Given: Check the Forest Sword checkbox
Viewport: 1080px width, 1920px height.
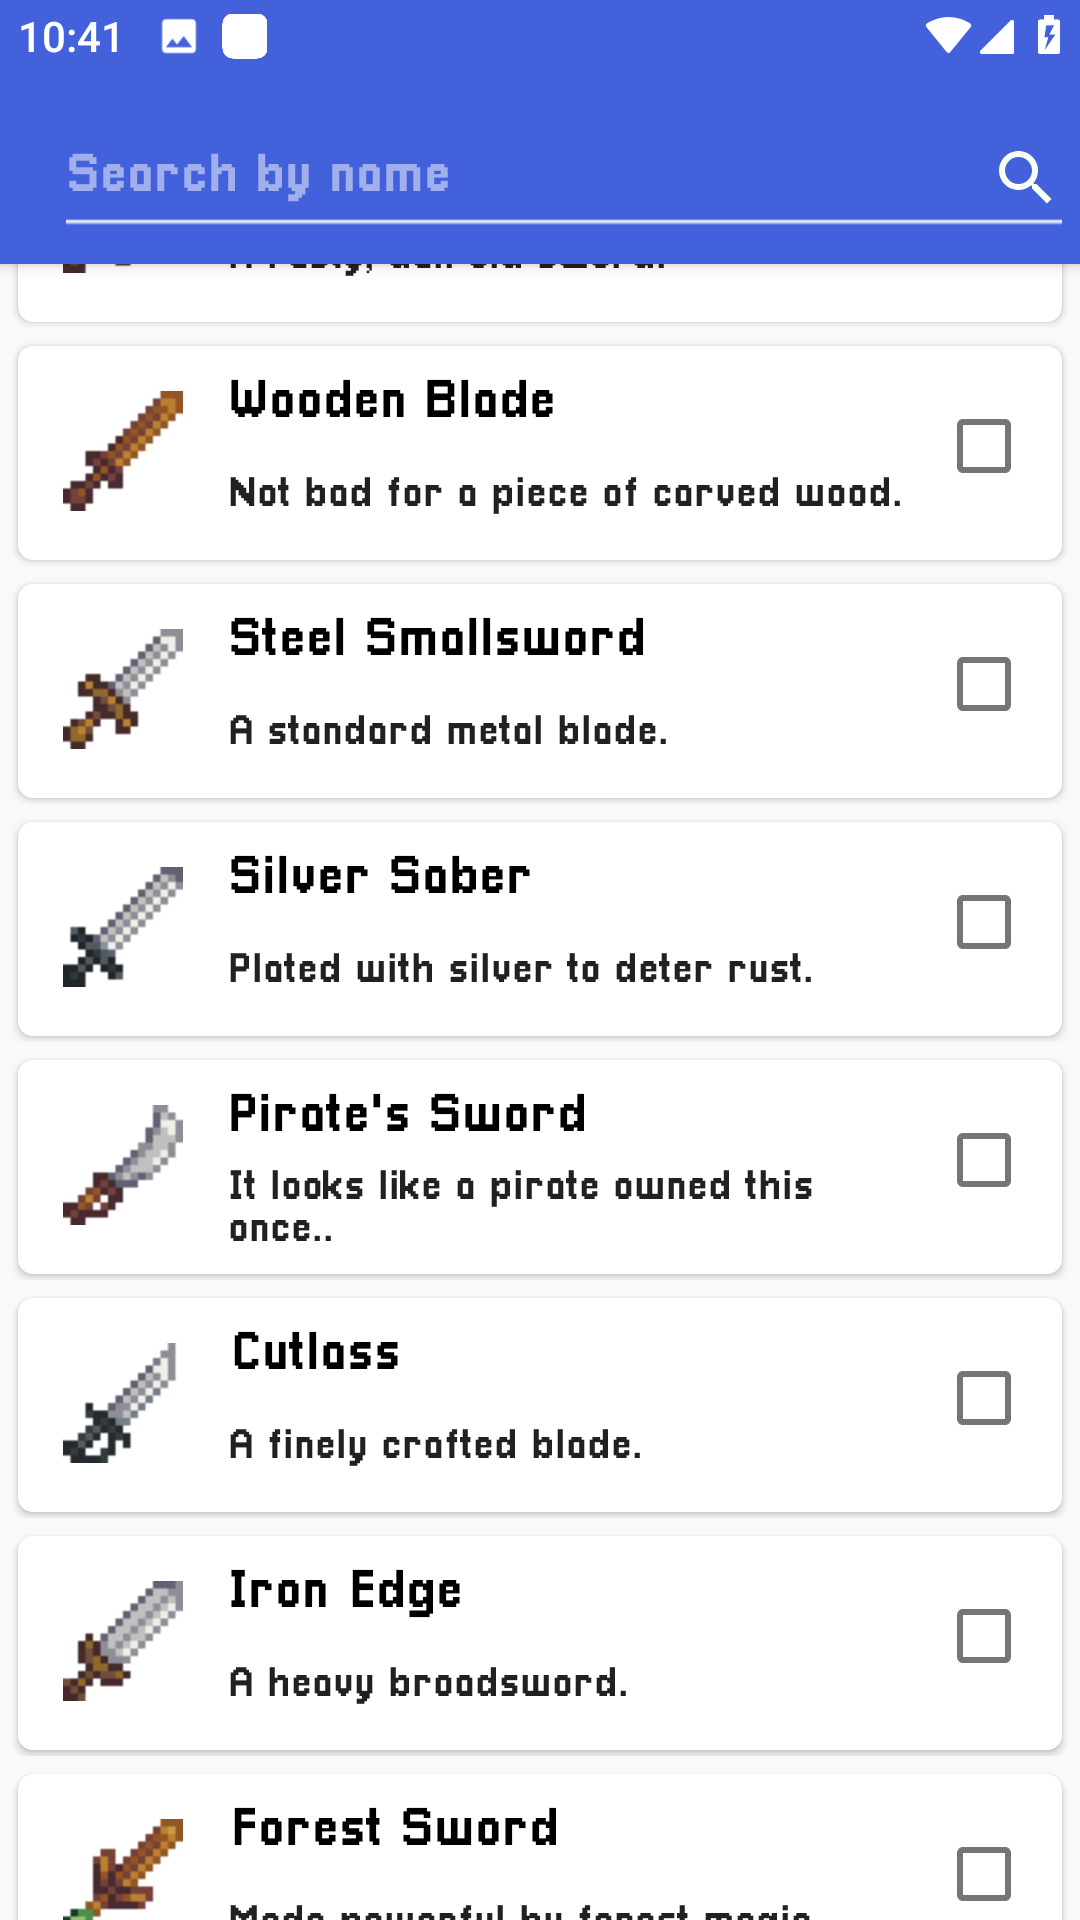Looking at the screenshot, I should pos(984,1874).
